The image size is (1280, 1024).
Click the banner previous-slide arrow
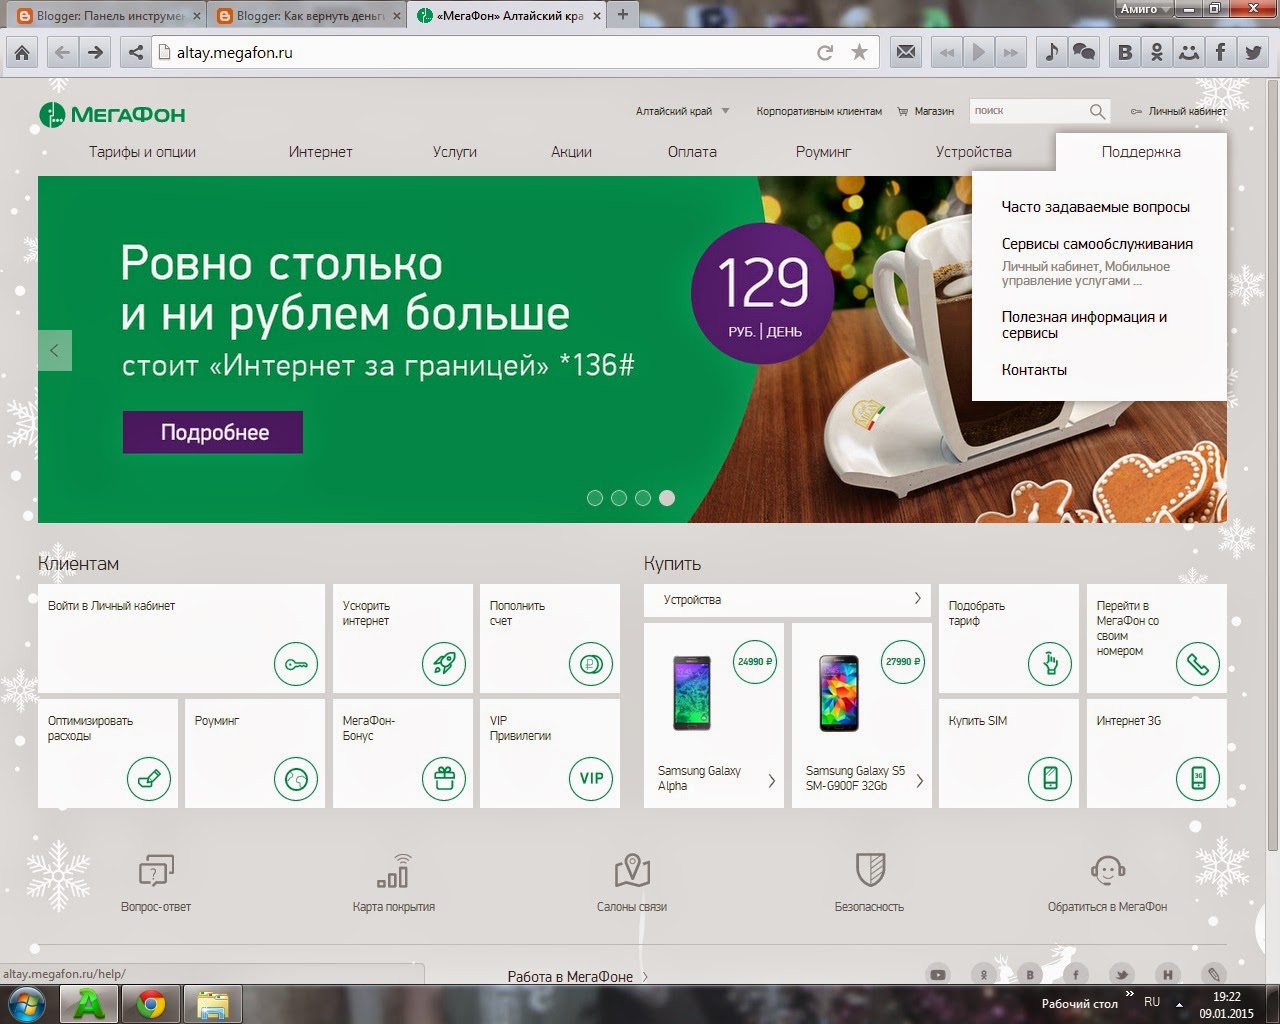(55, 351)
